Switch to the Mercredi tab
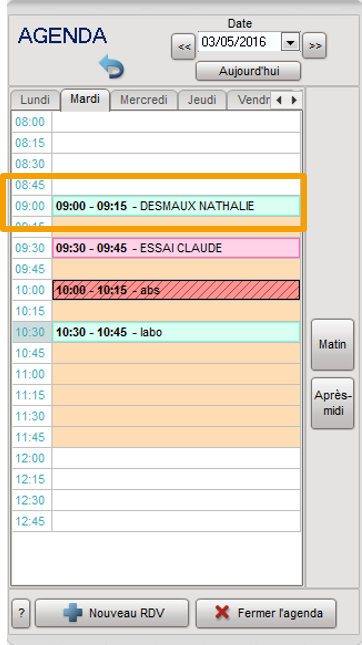The height and width of the screenshot is (645, 362). coord(144,100)
